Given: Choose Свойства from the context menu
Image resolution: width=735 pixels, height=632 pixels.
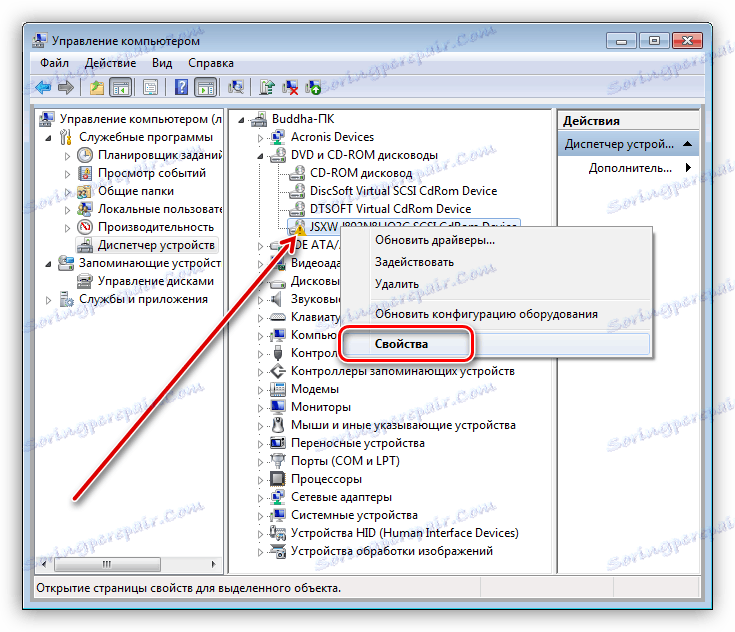Looking at the screenshot, I should click(x=497, y=344).
